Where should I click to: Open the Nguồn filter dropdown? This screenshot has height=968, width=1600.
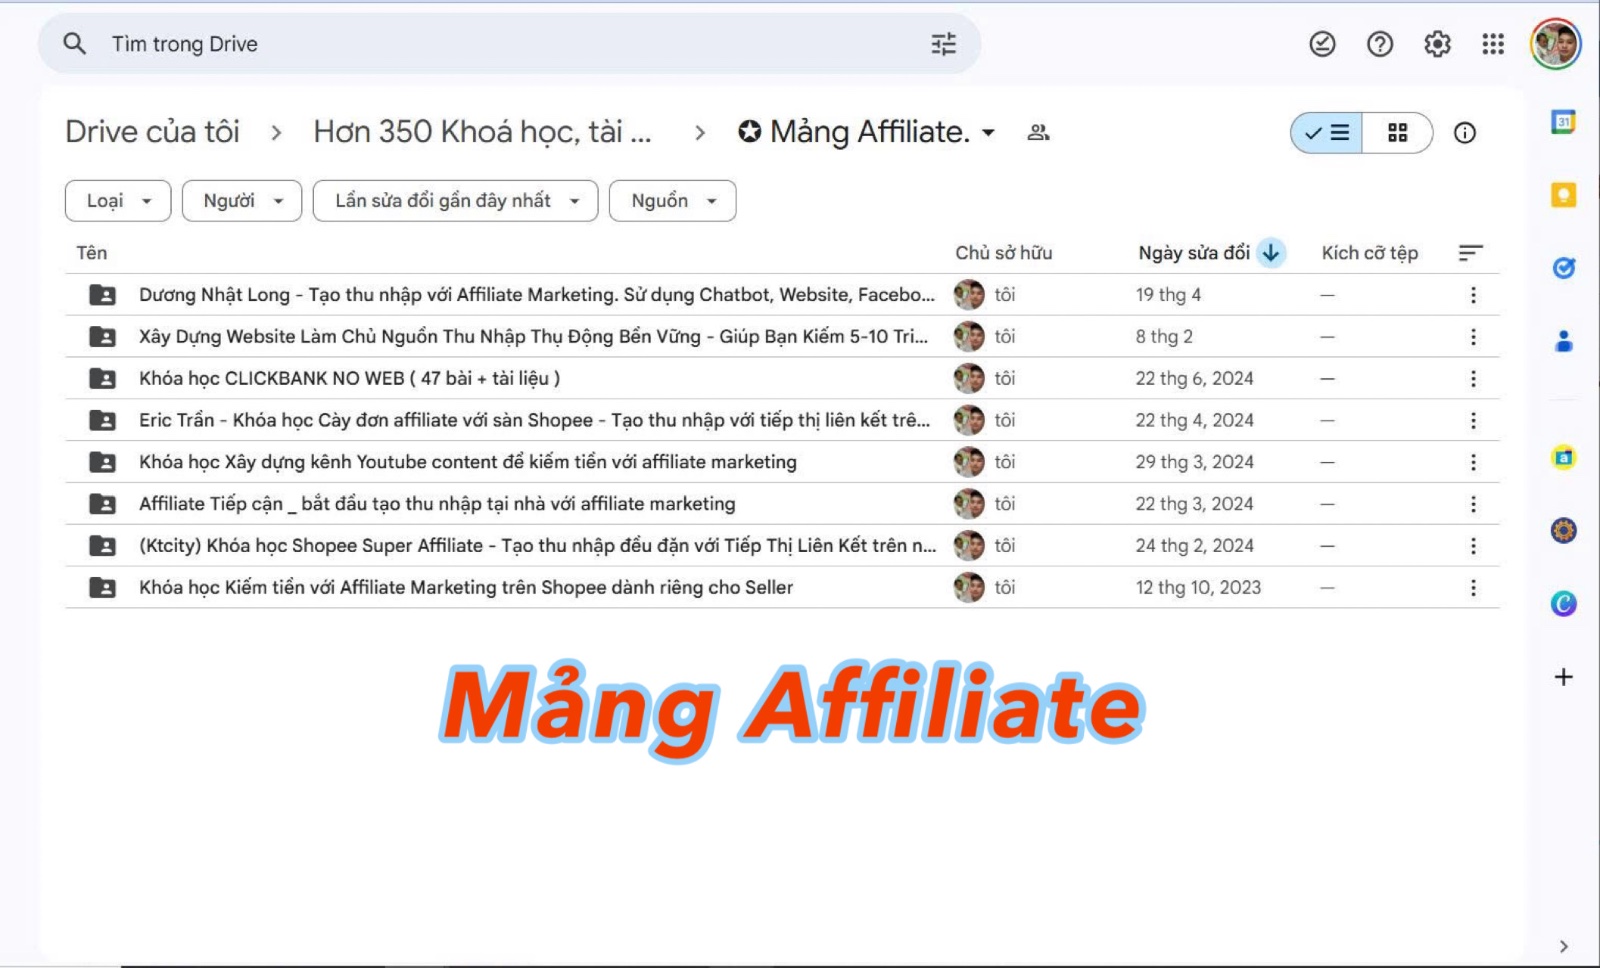672,201
